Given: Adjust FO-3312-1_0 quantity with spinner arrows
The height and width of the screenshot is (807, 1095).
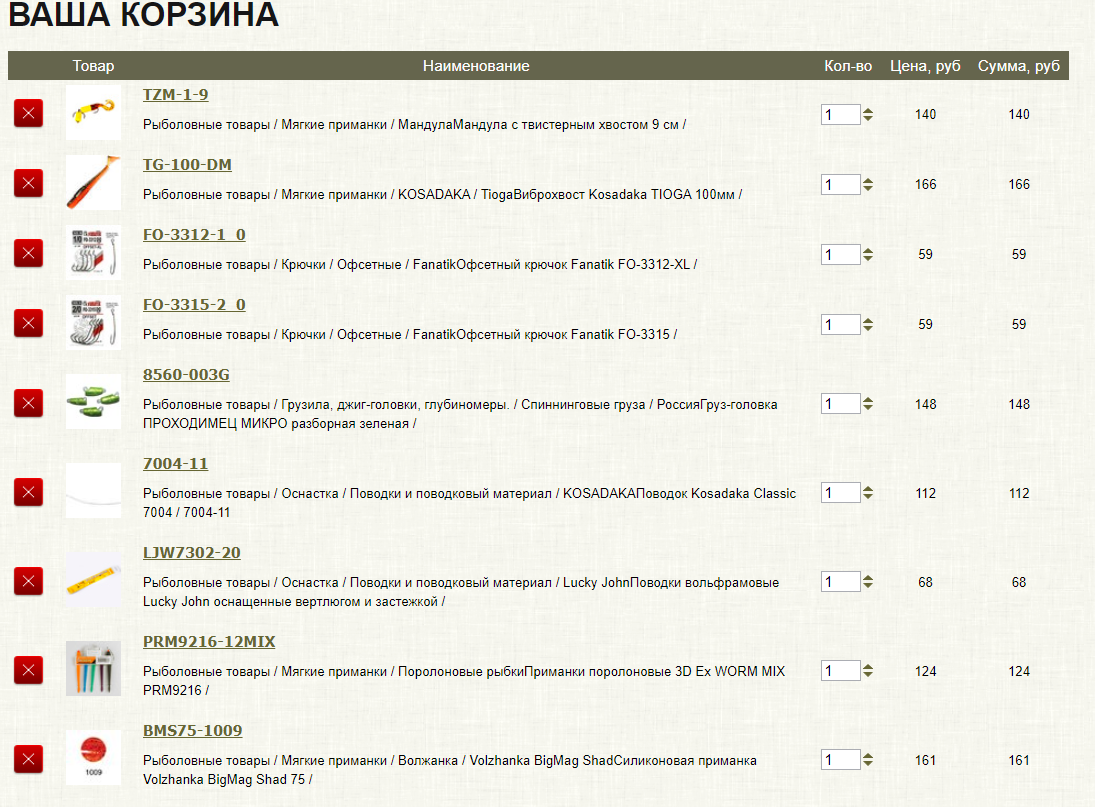Looking at the screenshot, I should point(867,254).
